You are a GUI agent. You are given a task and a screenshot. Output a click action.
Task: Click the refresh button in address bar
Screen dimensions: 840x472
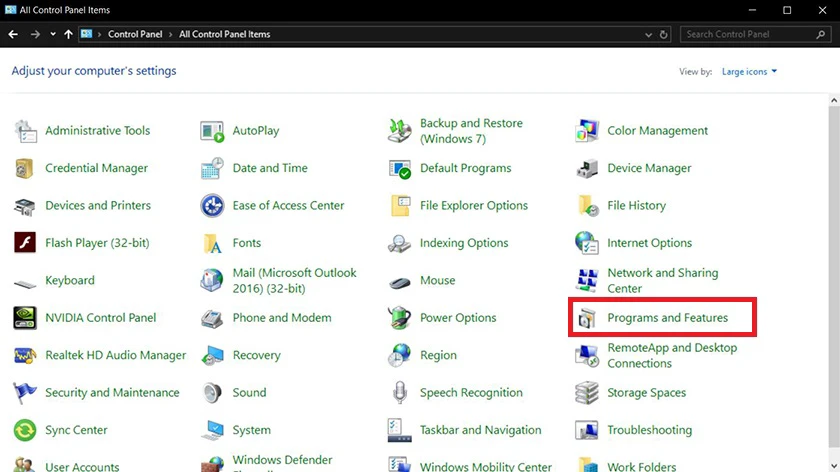point(664,34)
